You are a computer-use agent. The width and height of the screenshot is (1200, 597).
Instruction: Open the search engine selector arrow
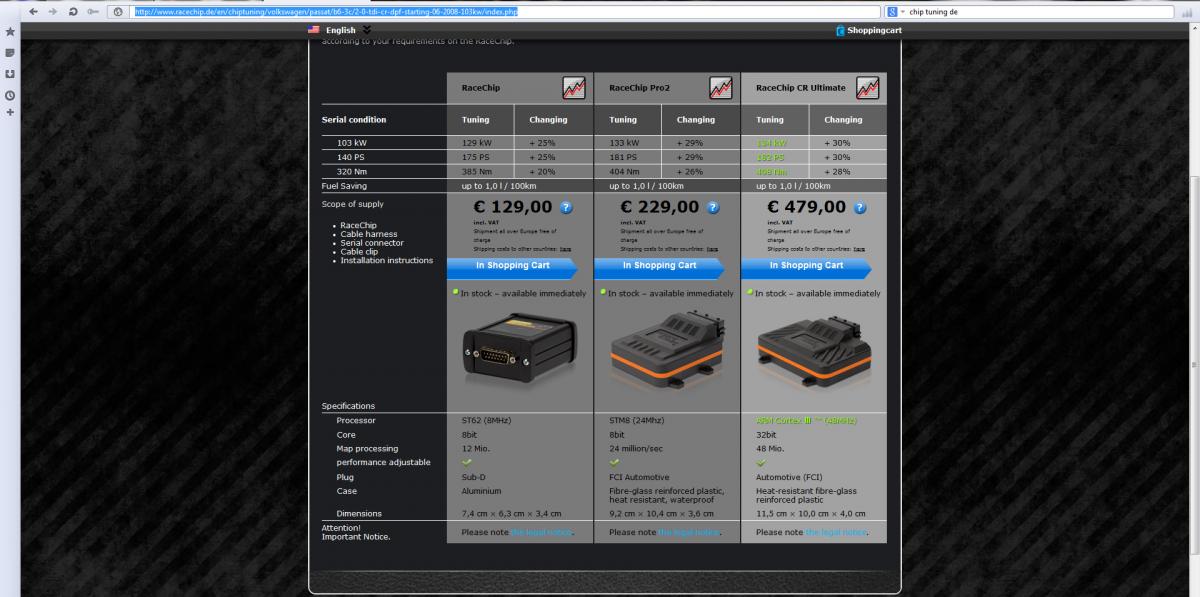903,11
